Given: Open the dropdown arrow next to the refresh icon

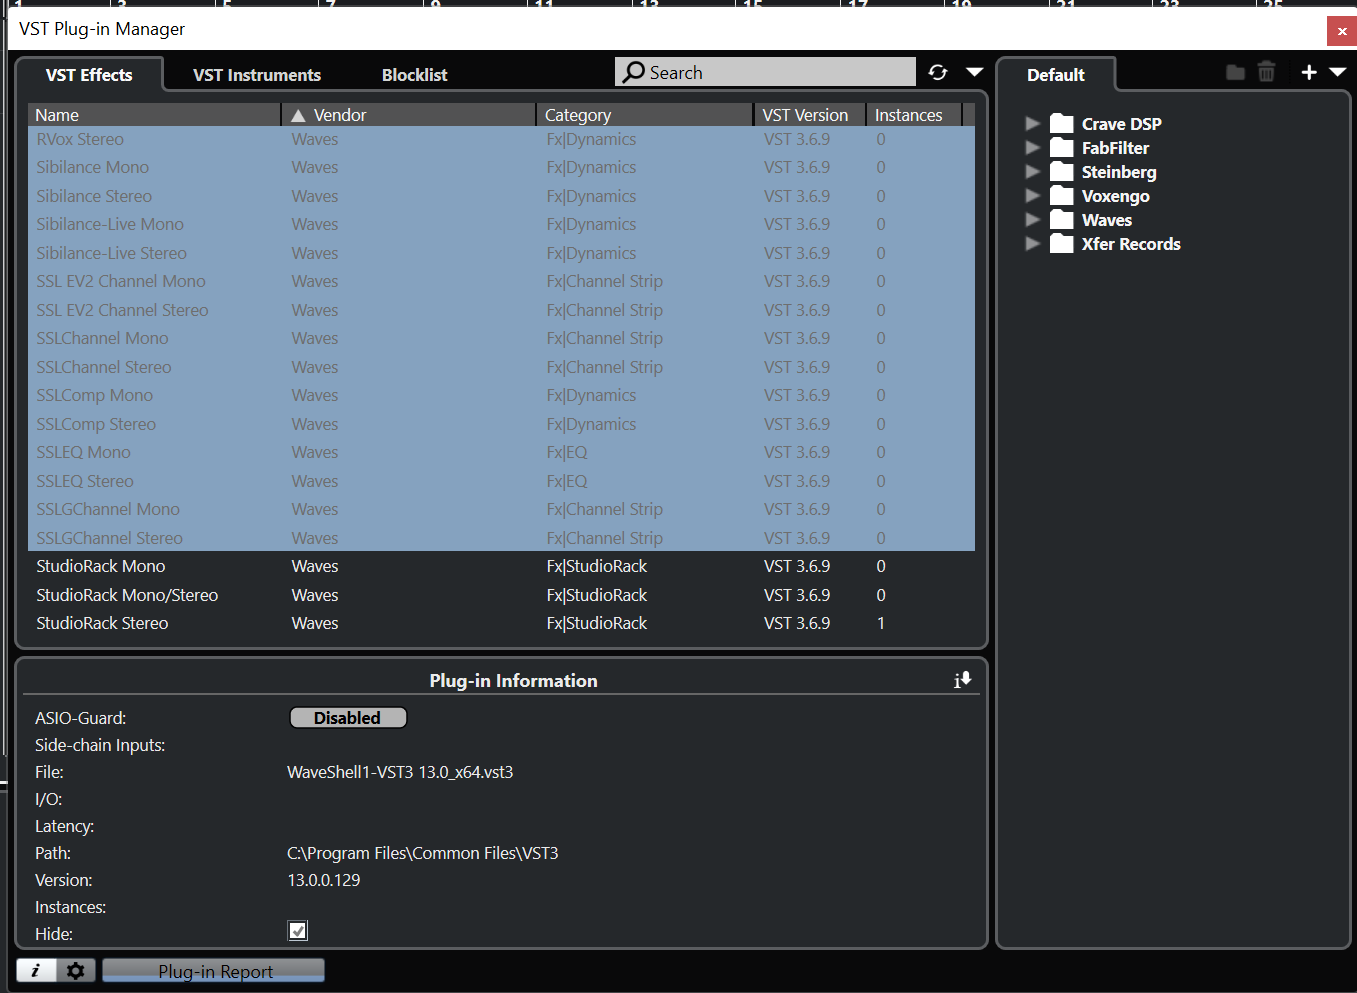Looking at the screenshot, I should pos(975,72).
